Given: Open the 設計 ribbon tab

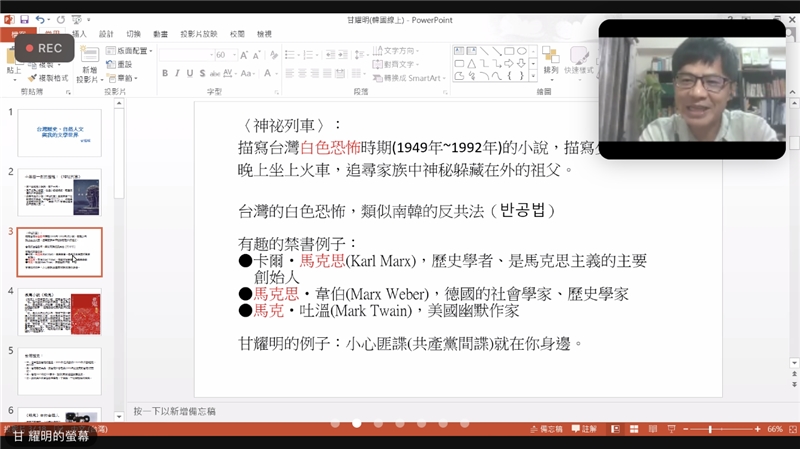Looking at the screenshot, I should [x=106, y=34].
